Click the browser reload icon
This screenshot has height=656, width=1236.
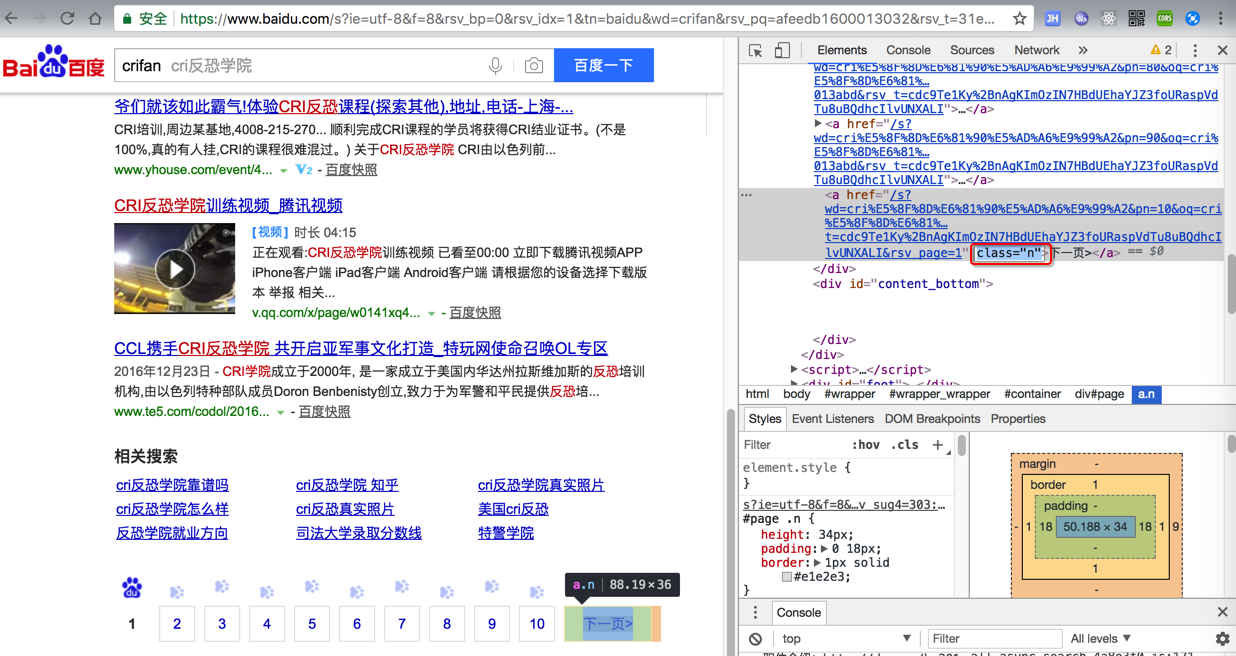(x=67, y=18)
